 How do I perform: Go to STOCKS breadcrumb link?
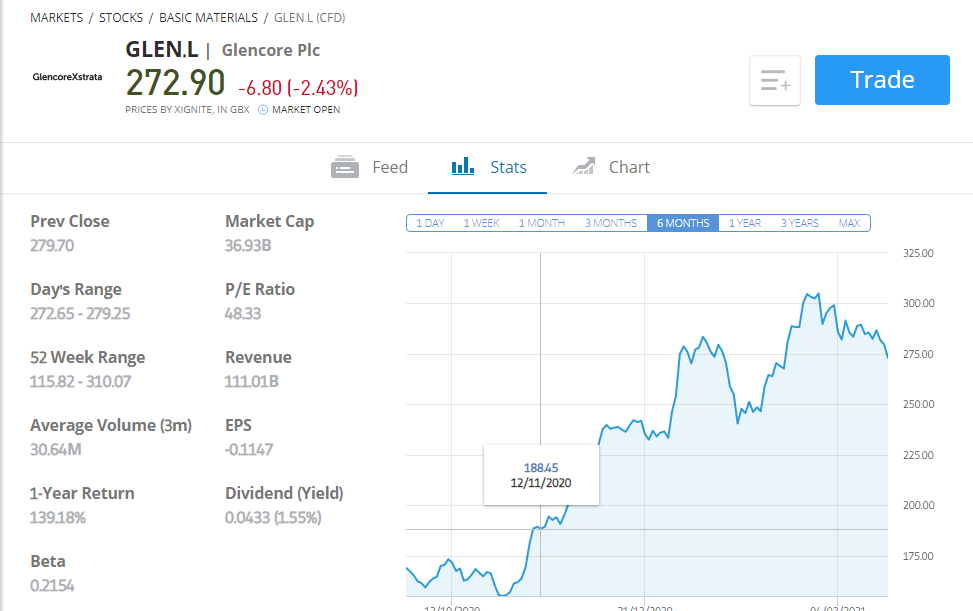(121, 18)
